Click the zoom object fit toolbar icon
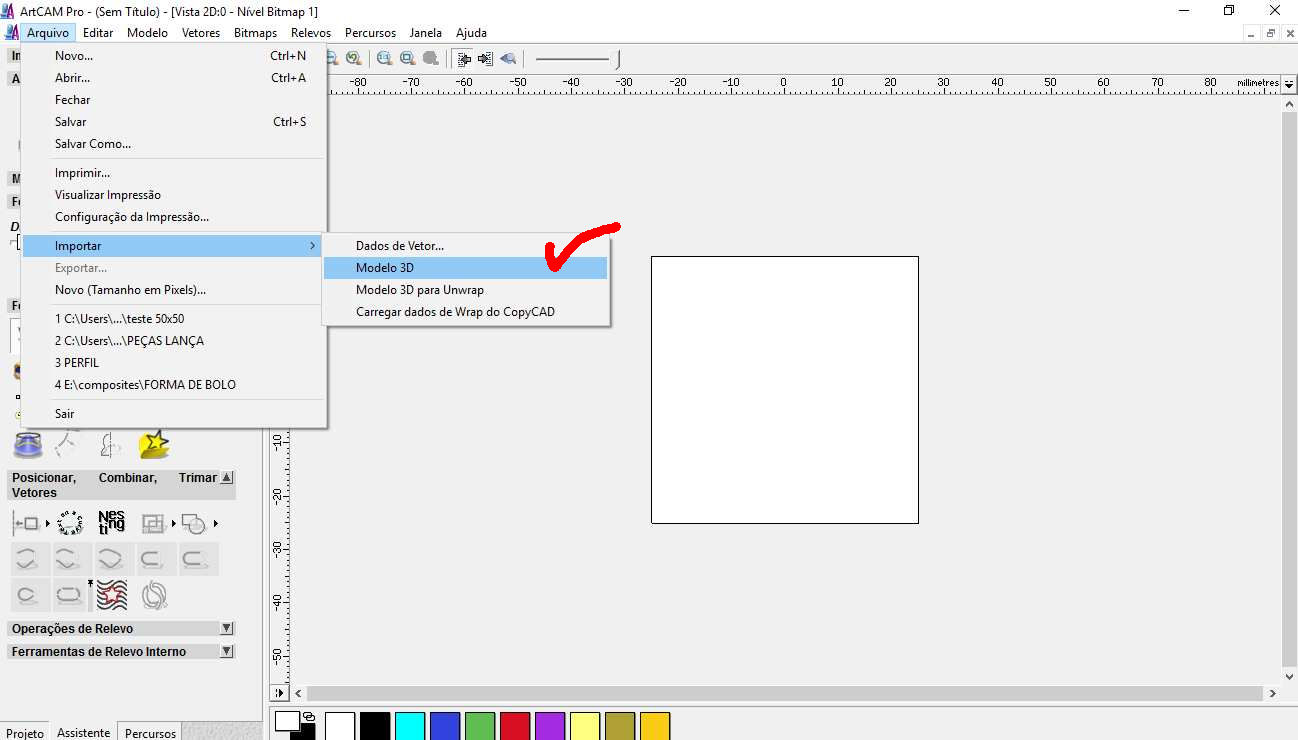Image resolution: width=1298 pixels, height=740 pixels. pos(408,59)
